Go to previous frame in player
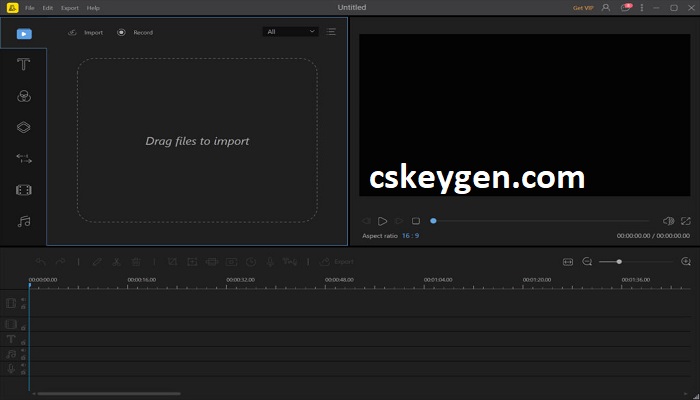Image resolution: width=700 pixels, height=400 pixels. click(x=366, y=221)
